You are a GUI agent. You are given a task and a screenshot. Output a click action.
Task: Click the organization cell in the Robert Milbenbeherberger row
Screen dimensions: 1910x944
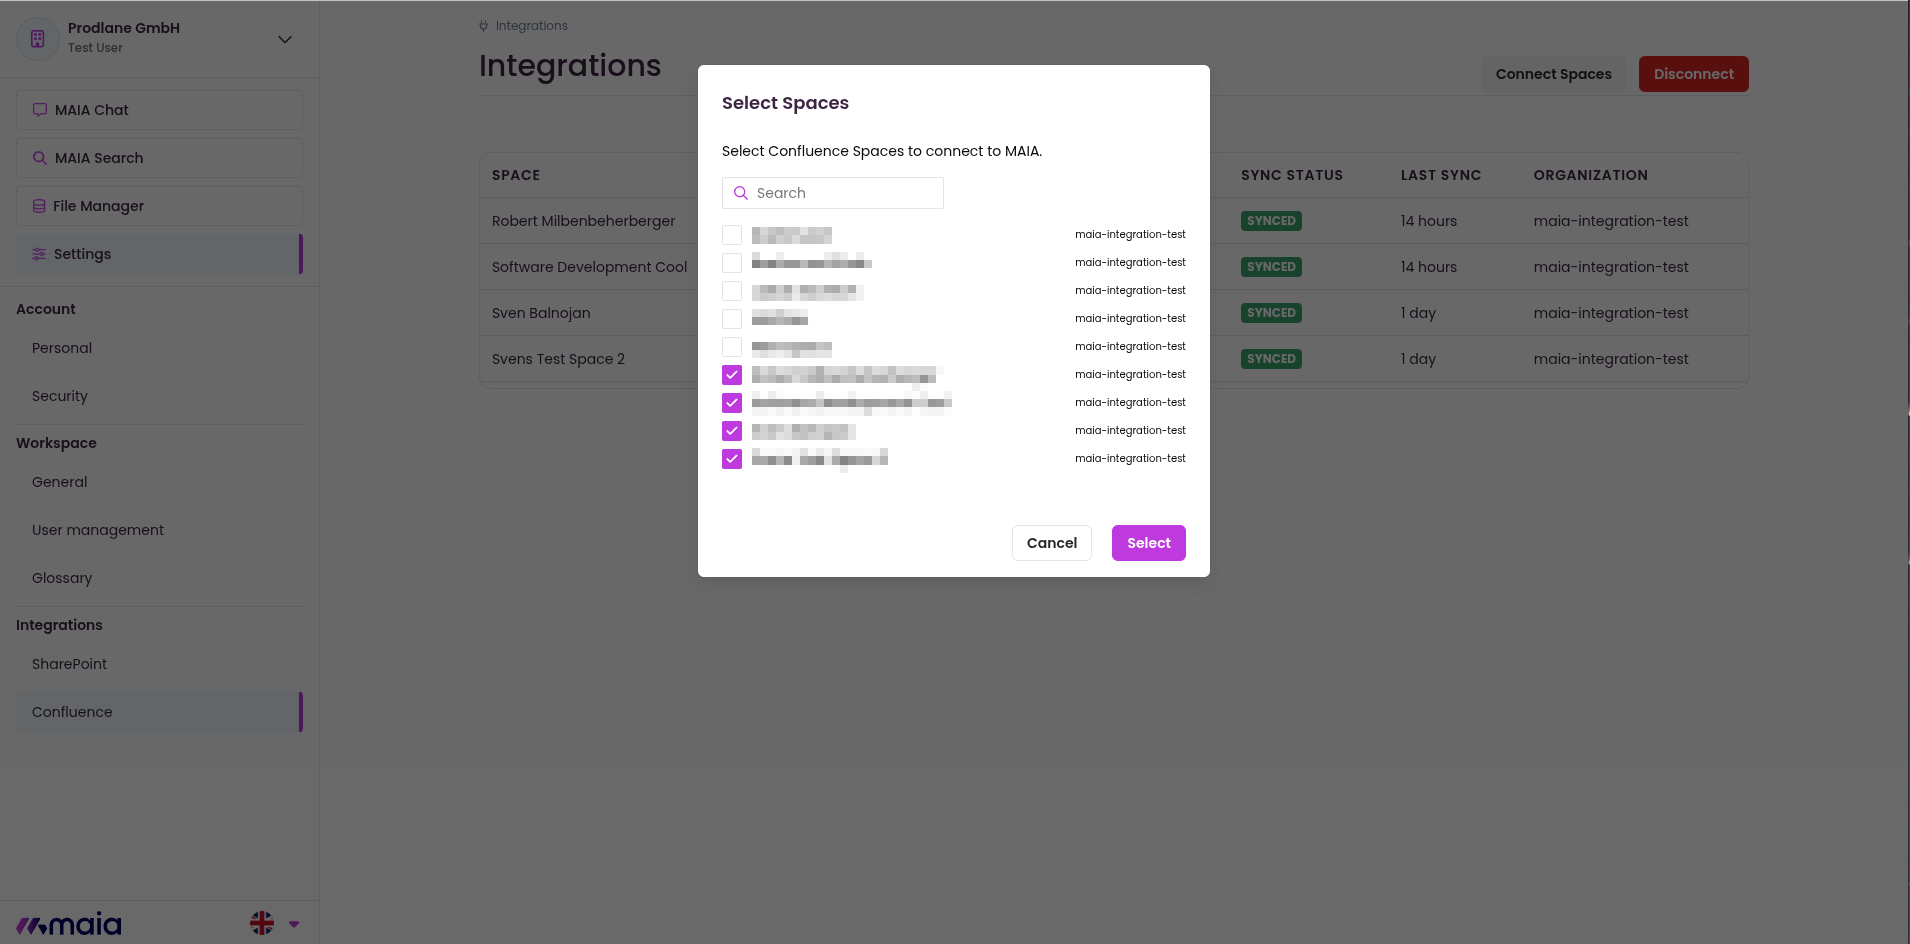[x=1611, y=221]
